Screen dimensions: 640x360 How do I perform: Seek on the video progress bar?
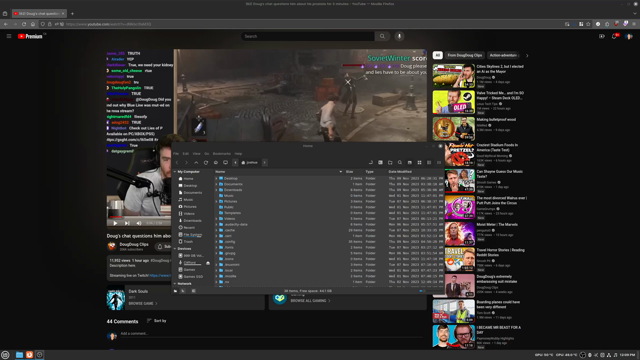pos(140,217)
